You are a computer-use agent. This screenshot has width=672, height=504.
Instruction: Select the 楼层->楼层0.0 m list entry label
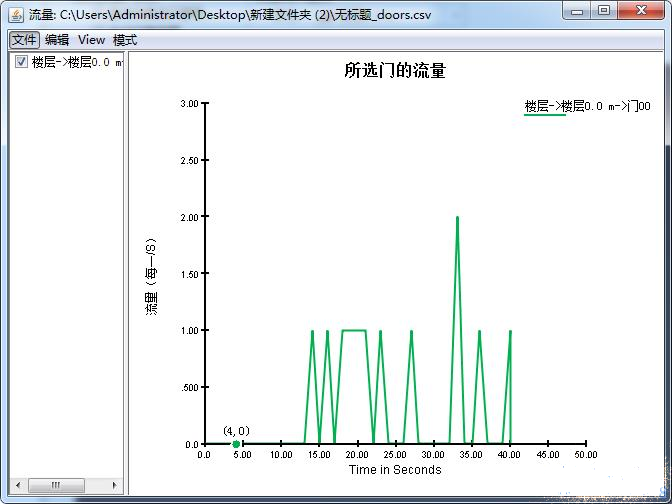point(77,62)
